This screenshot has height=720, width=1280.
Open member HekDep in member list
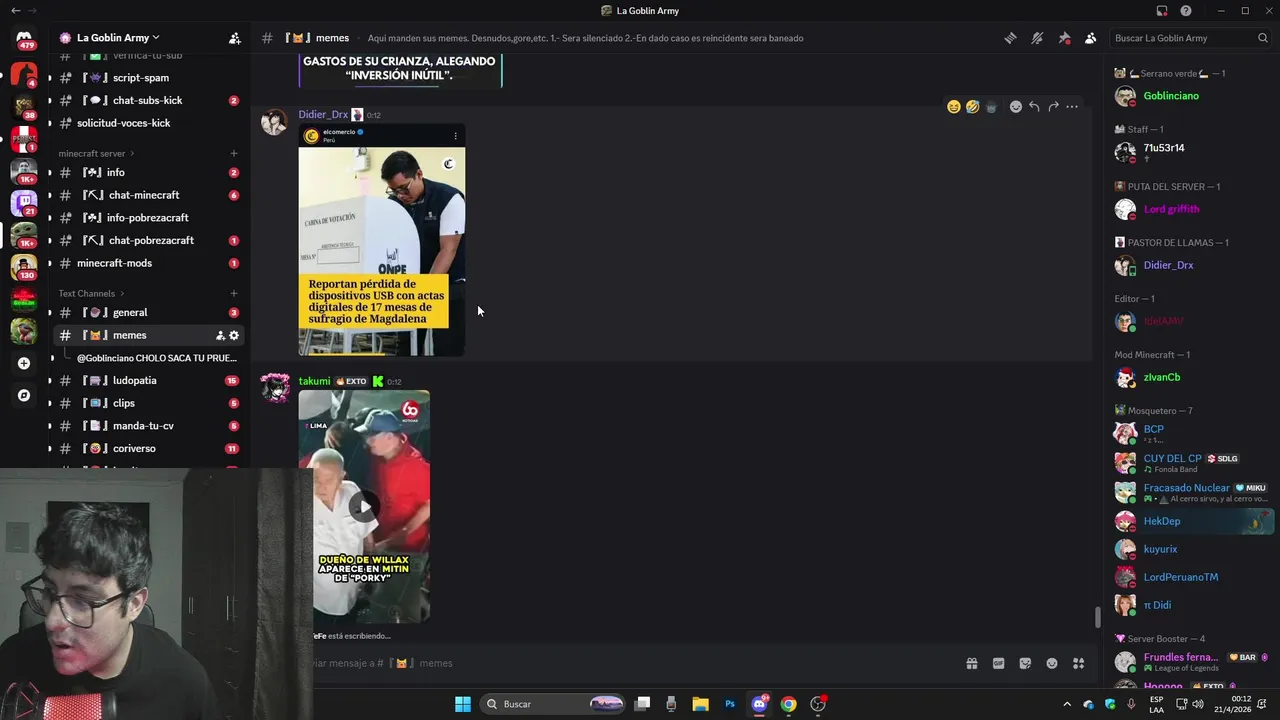click(1192, 521)
